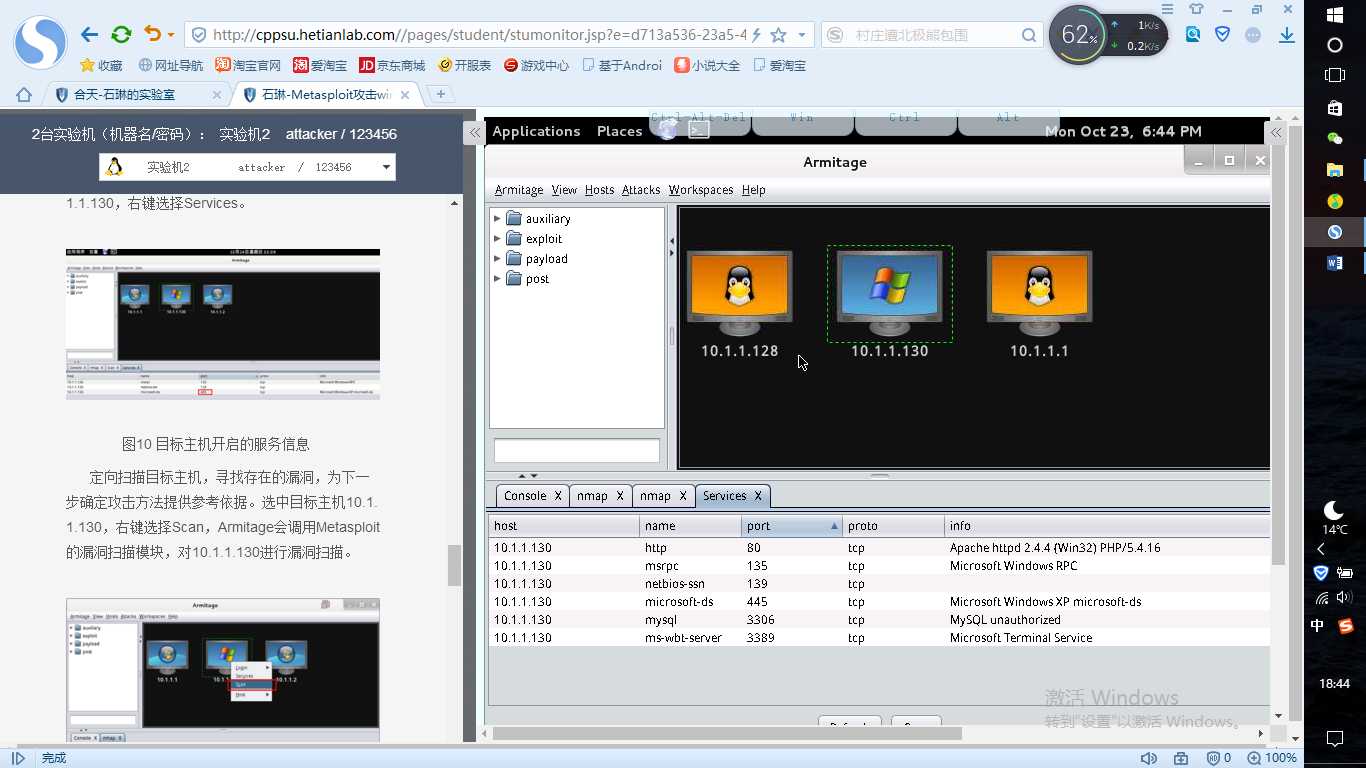Open a new browser tab with the plus button
The width and height of the screenshot is (1366, 768).
[440, 94]
